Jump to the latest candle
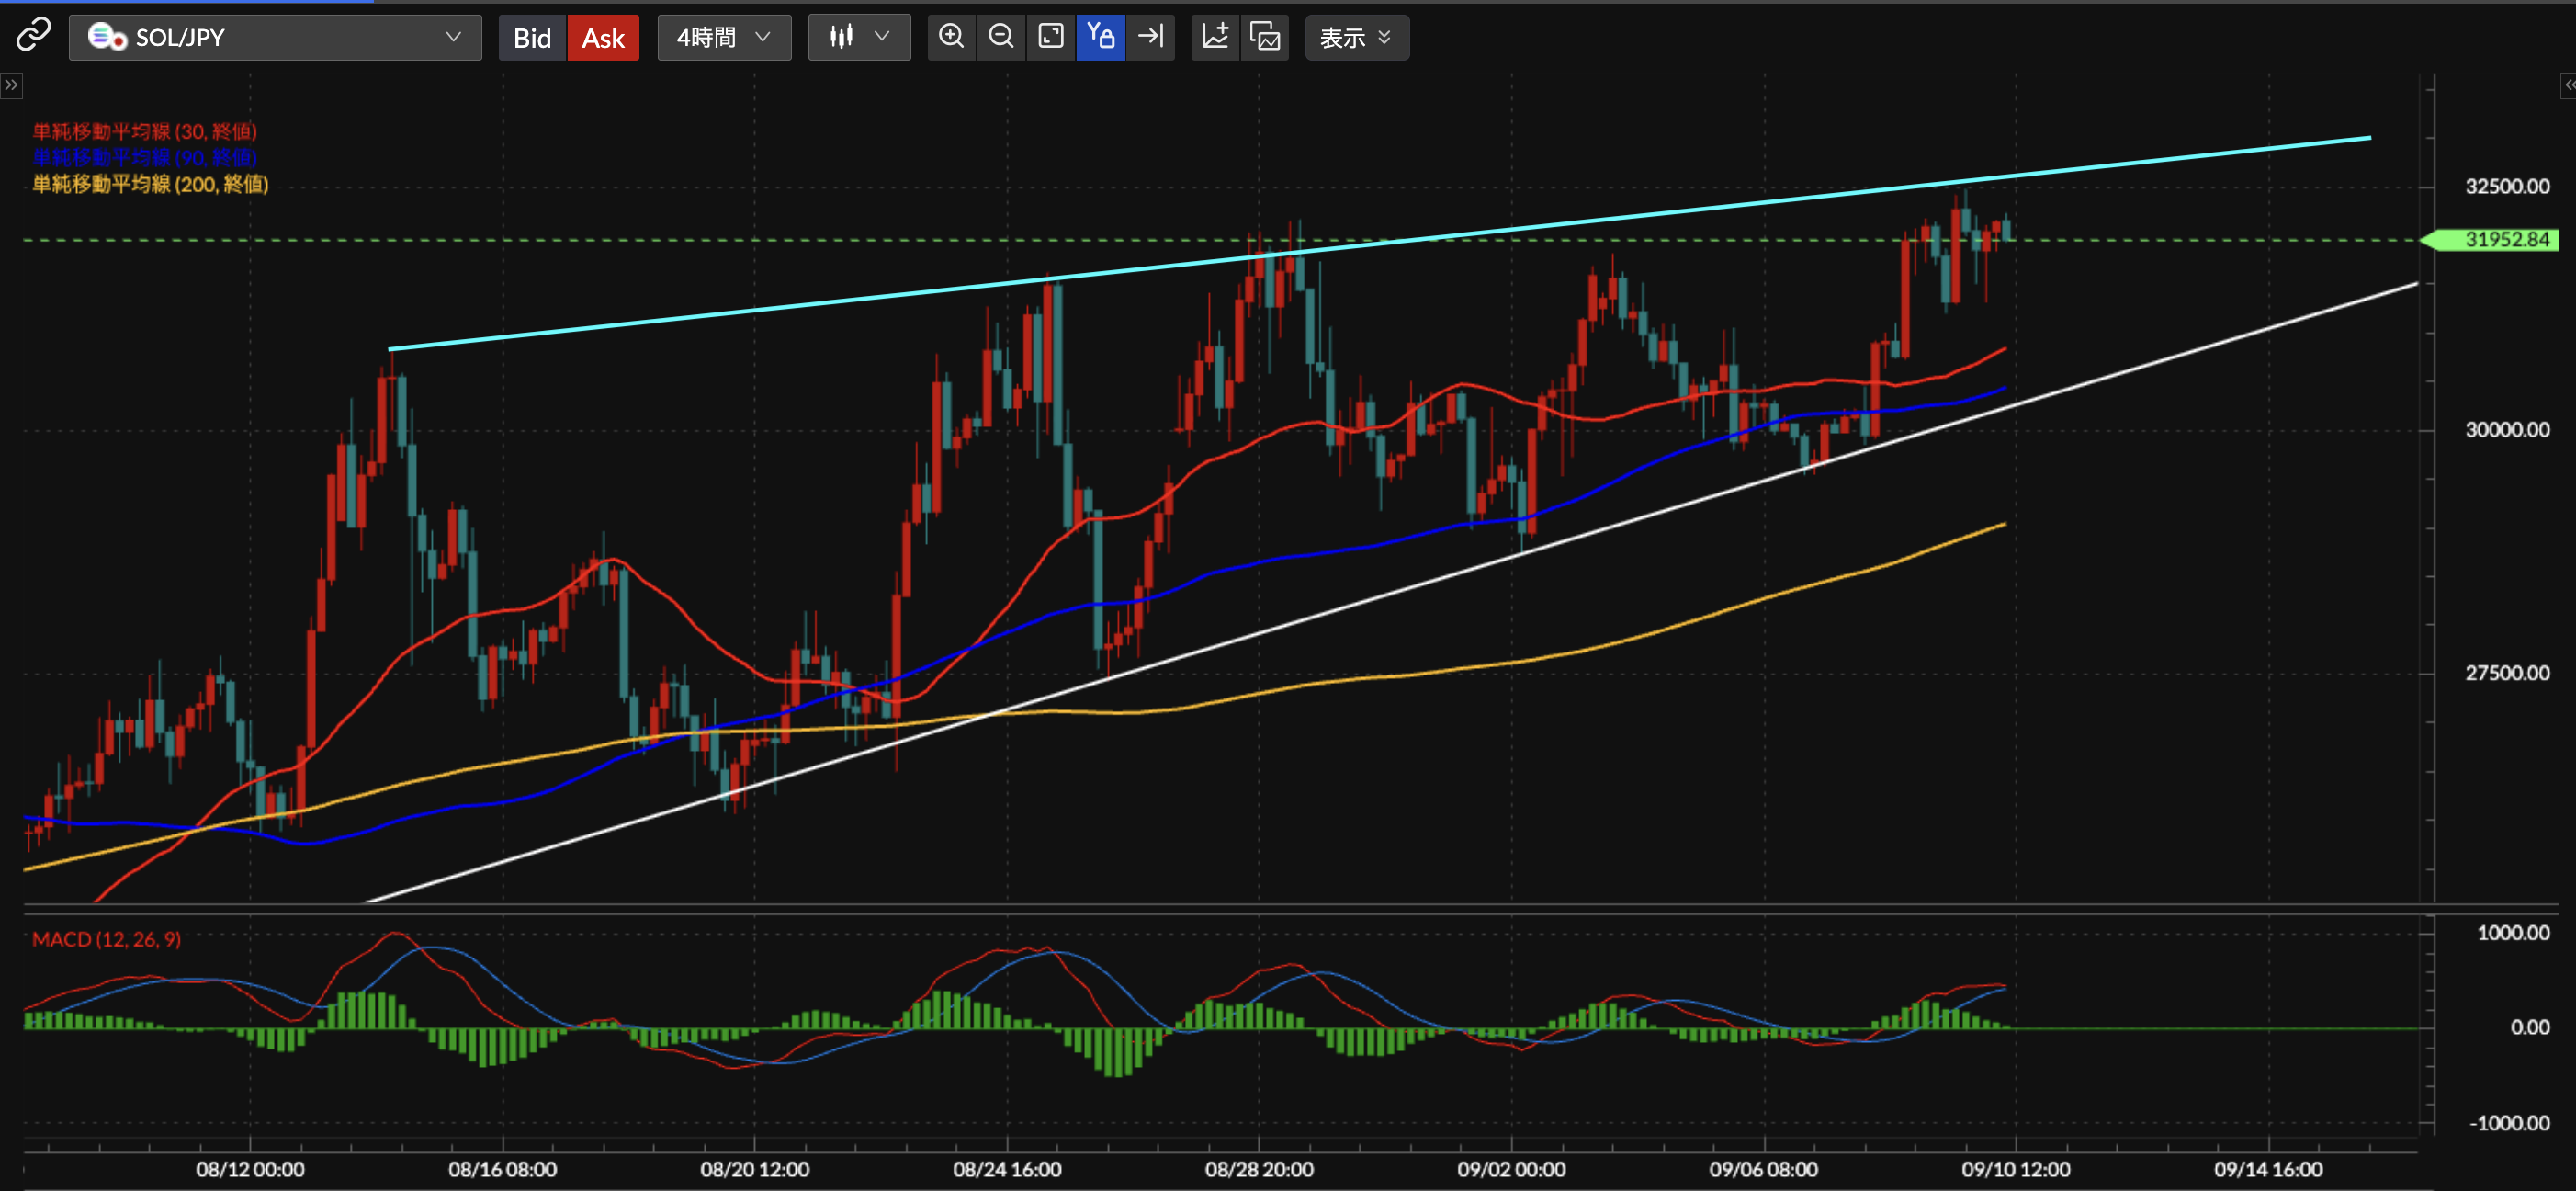Image resolution: width=2576 pixels, height=1191 pixels. (1151, 37)
